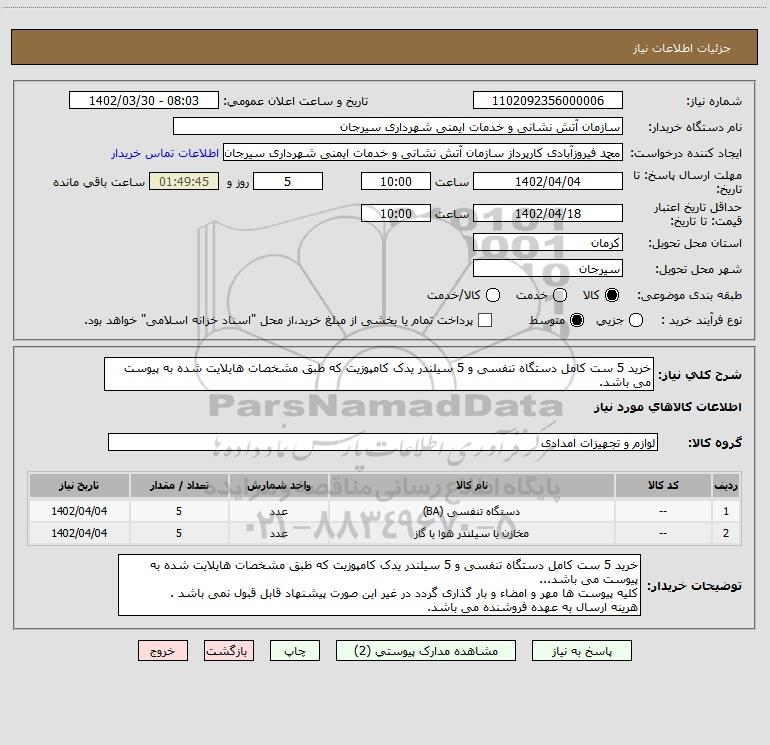Click the delivery province field کرمان
This screenshot has width=770, height=745.
click(x=548, y=242)
